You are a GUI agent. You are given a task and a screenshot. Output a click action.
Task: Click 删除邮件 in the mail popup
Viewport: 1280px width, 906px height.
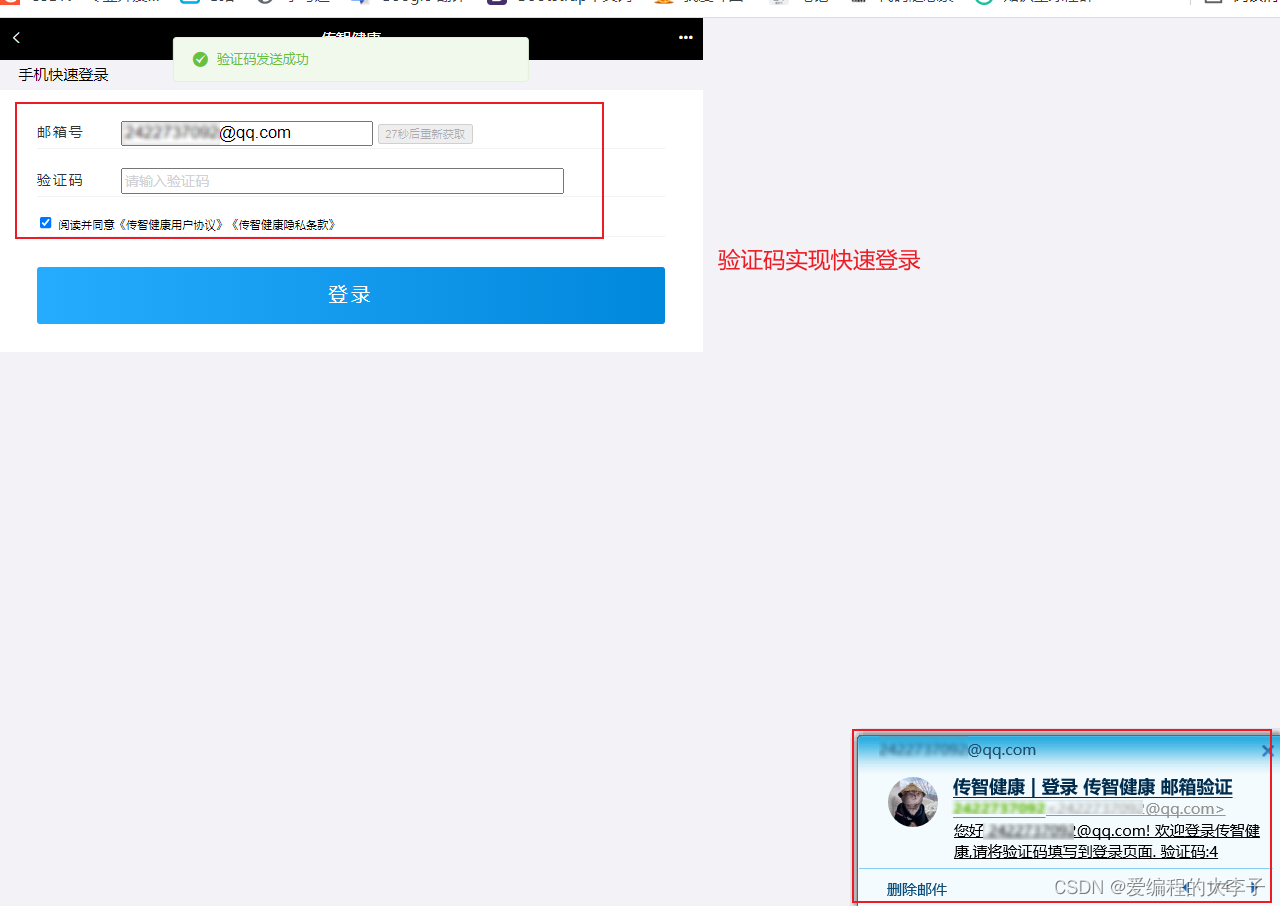[x=916, y=889]
